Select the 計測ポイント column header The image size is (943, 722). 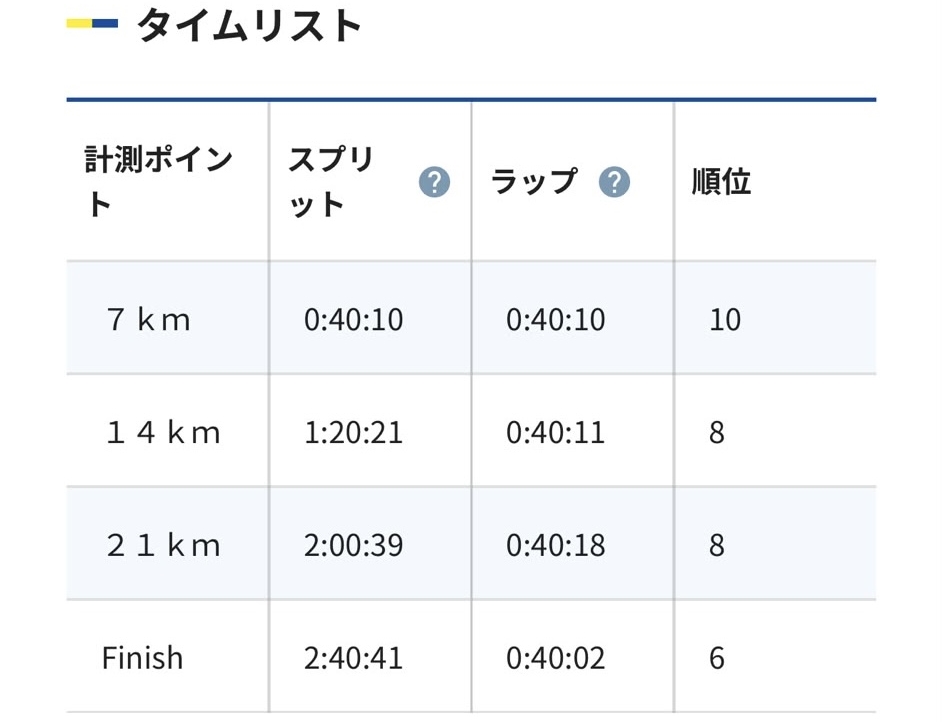point(159,182)
